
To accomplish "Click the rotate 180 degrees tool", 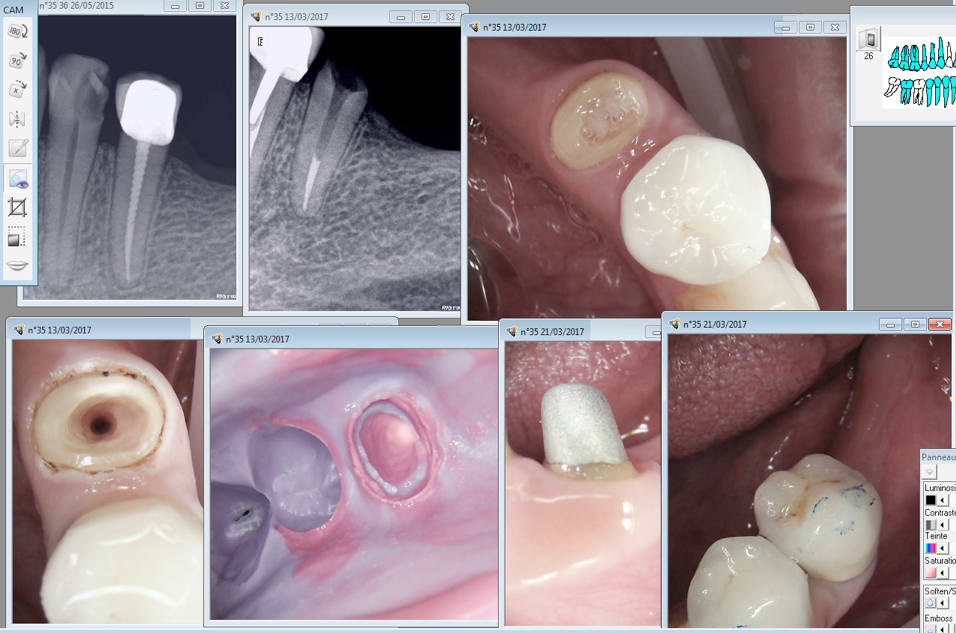I will (17, 32).
